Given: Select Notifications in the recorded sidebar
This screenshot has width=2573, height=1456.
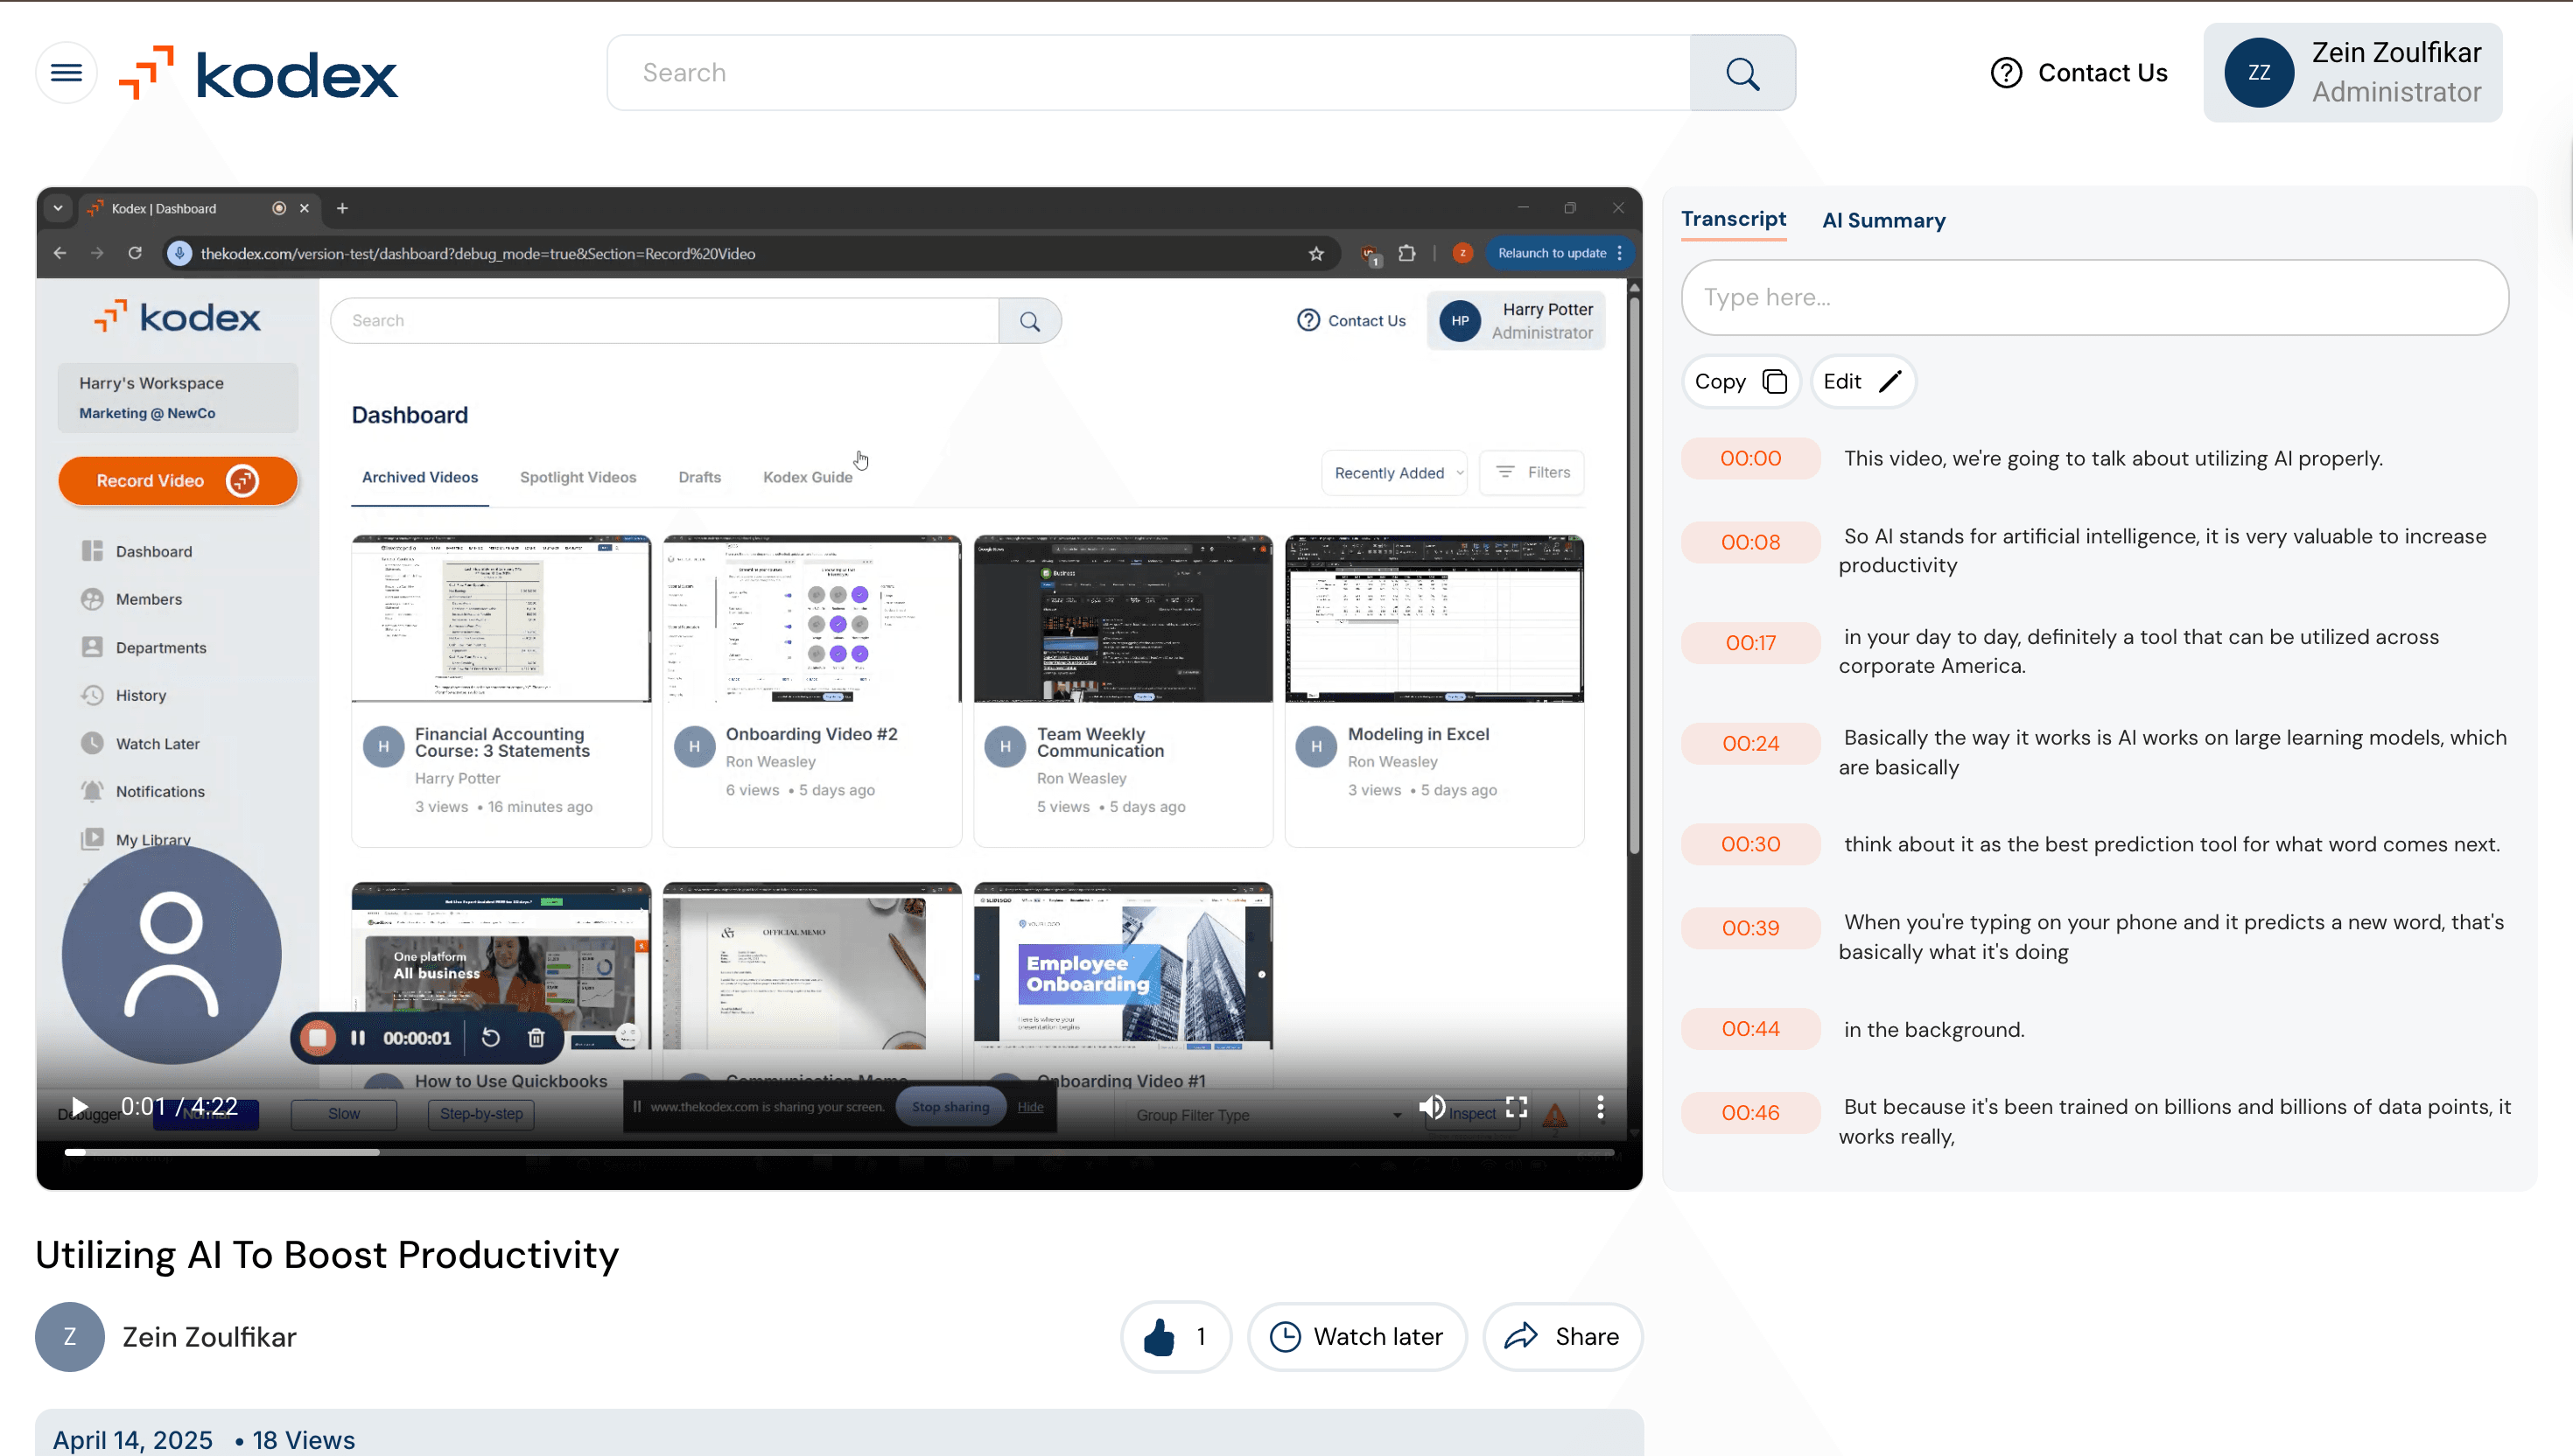Looking at the screenshot, I should 143,792.
